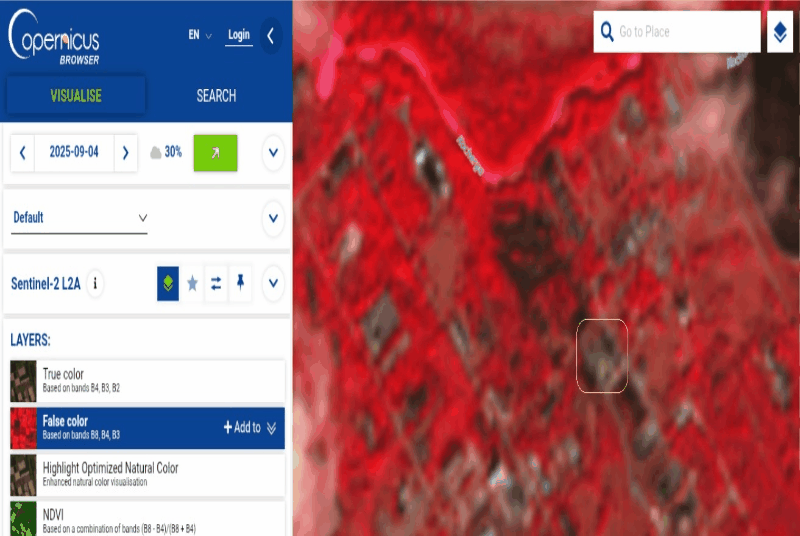Open the map layers button top right
Screen dimensions: 800x536
click(780, 33)
